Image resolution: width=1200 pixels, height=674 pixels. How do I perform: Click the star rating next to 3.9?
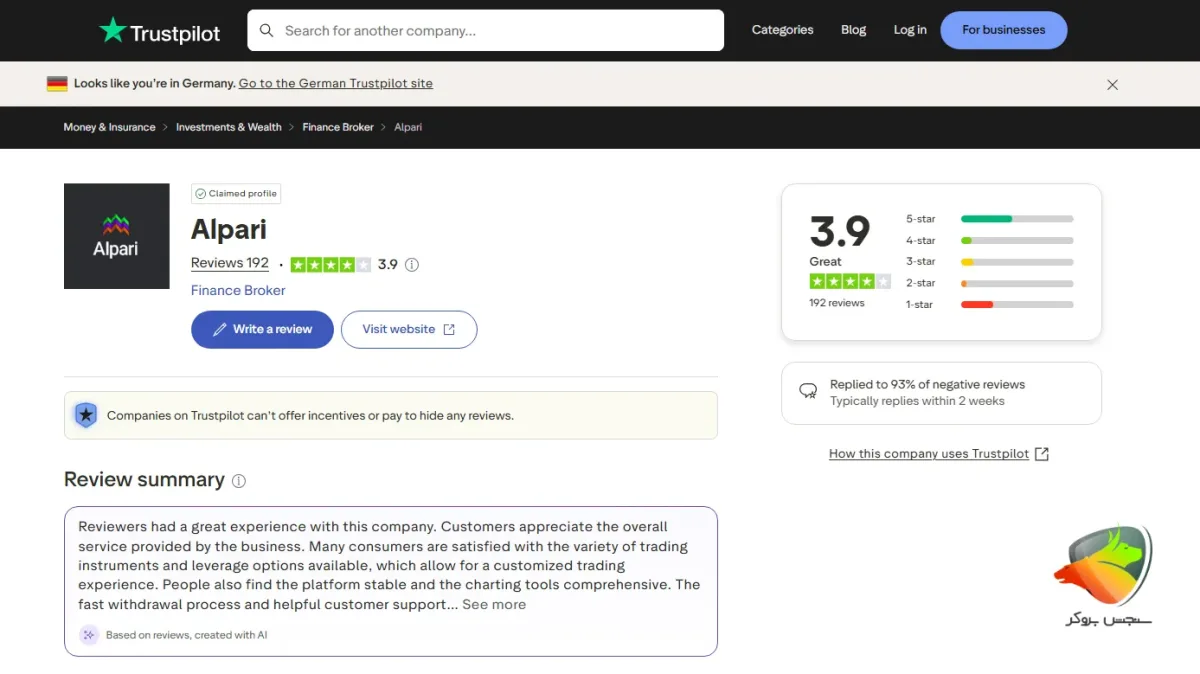click(331, 265)
